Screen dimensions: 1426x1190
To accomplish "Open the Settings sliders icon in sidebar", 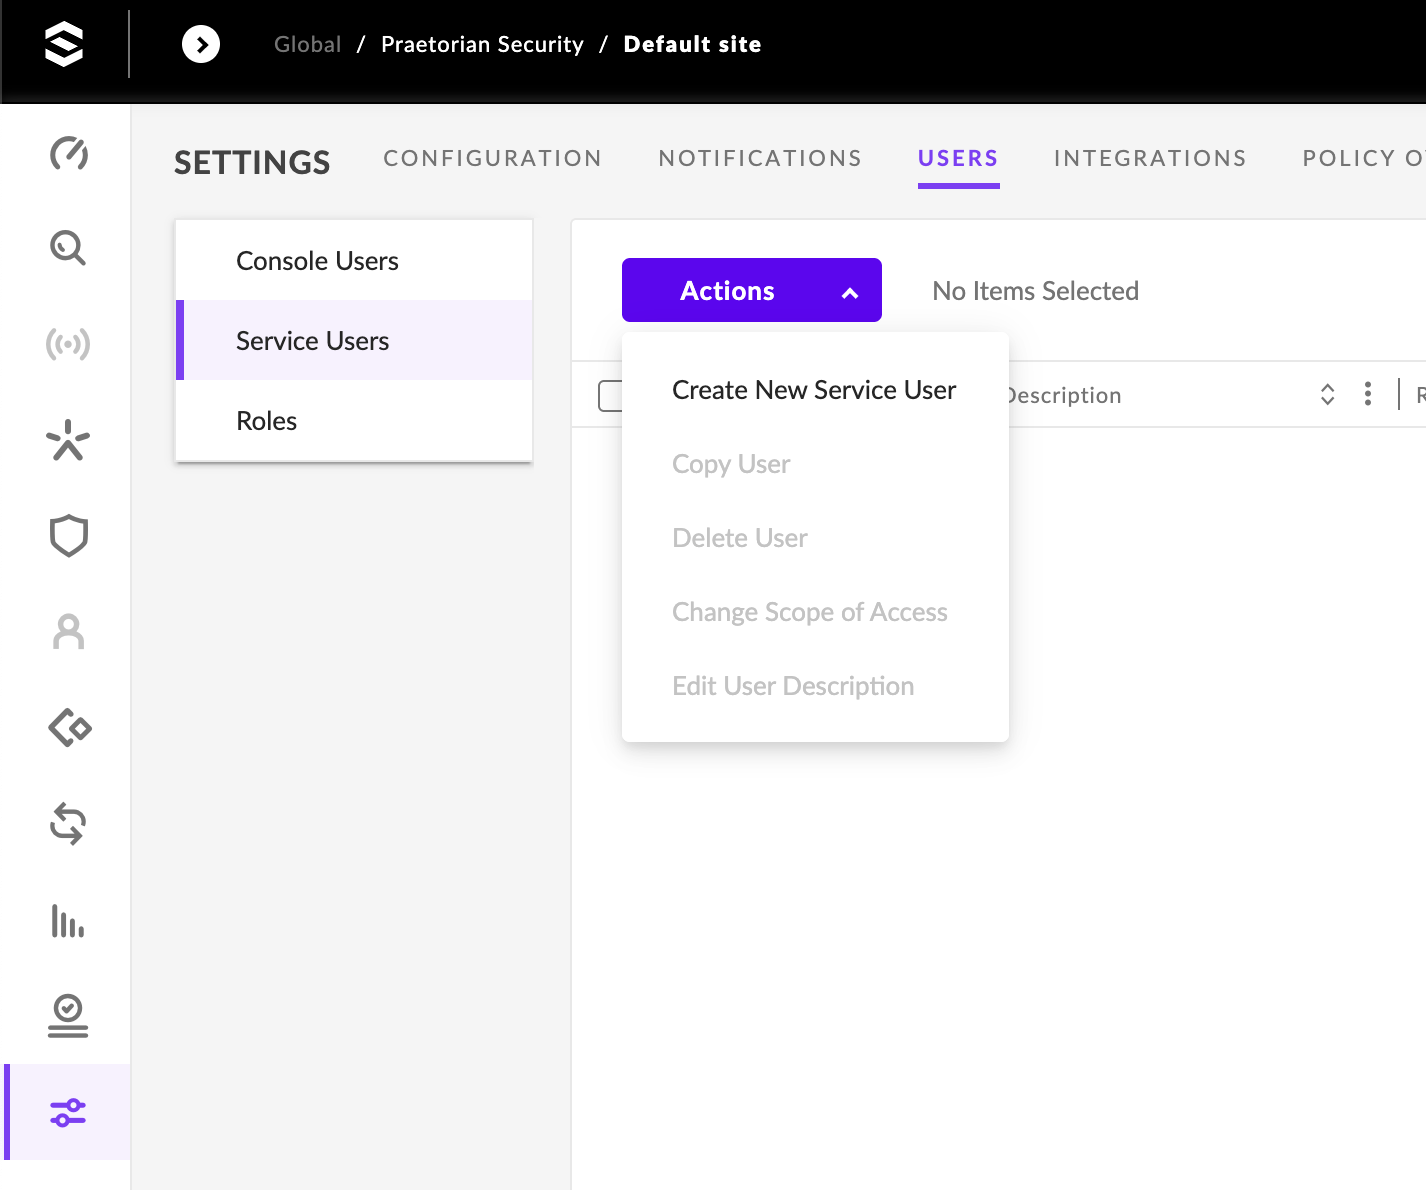I will click(68, 1112).
